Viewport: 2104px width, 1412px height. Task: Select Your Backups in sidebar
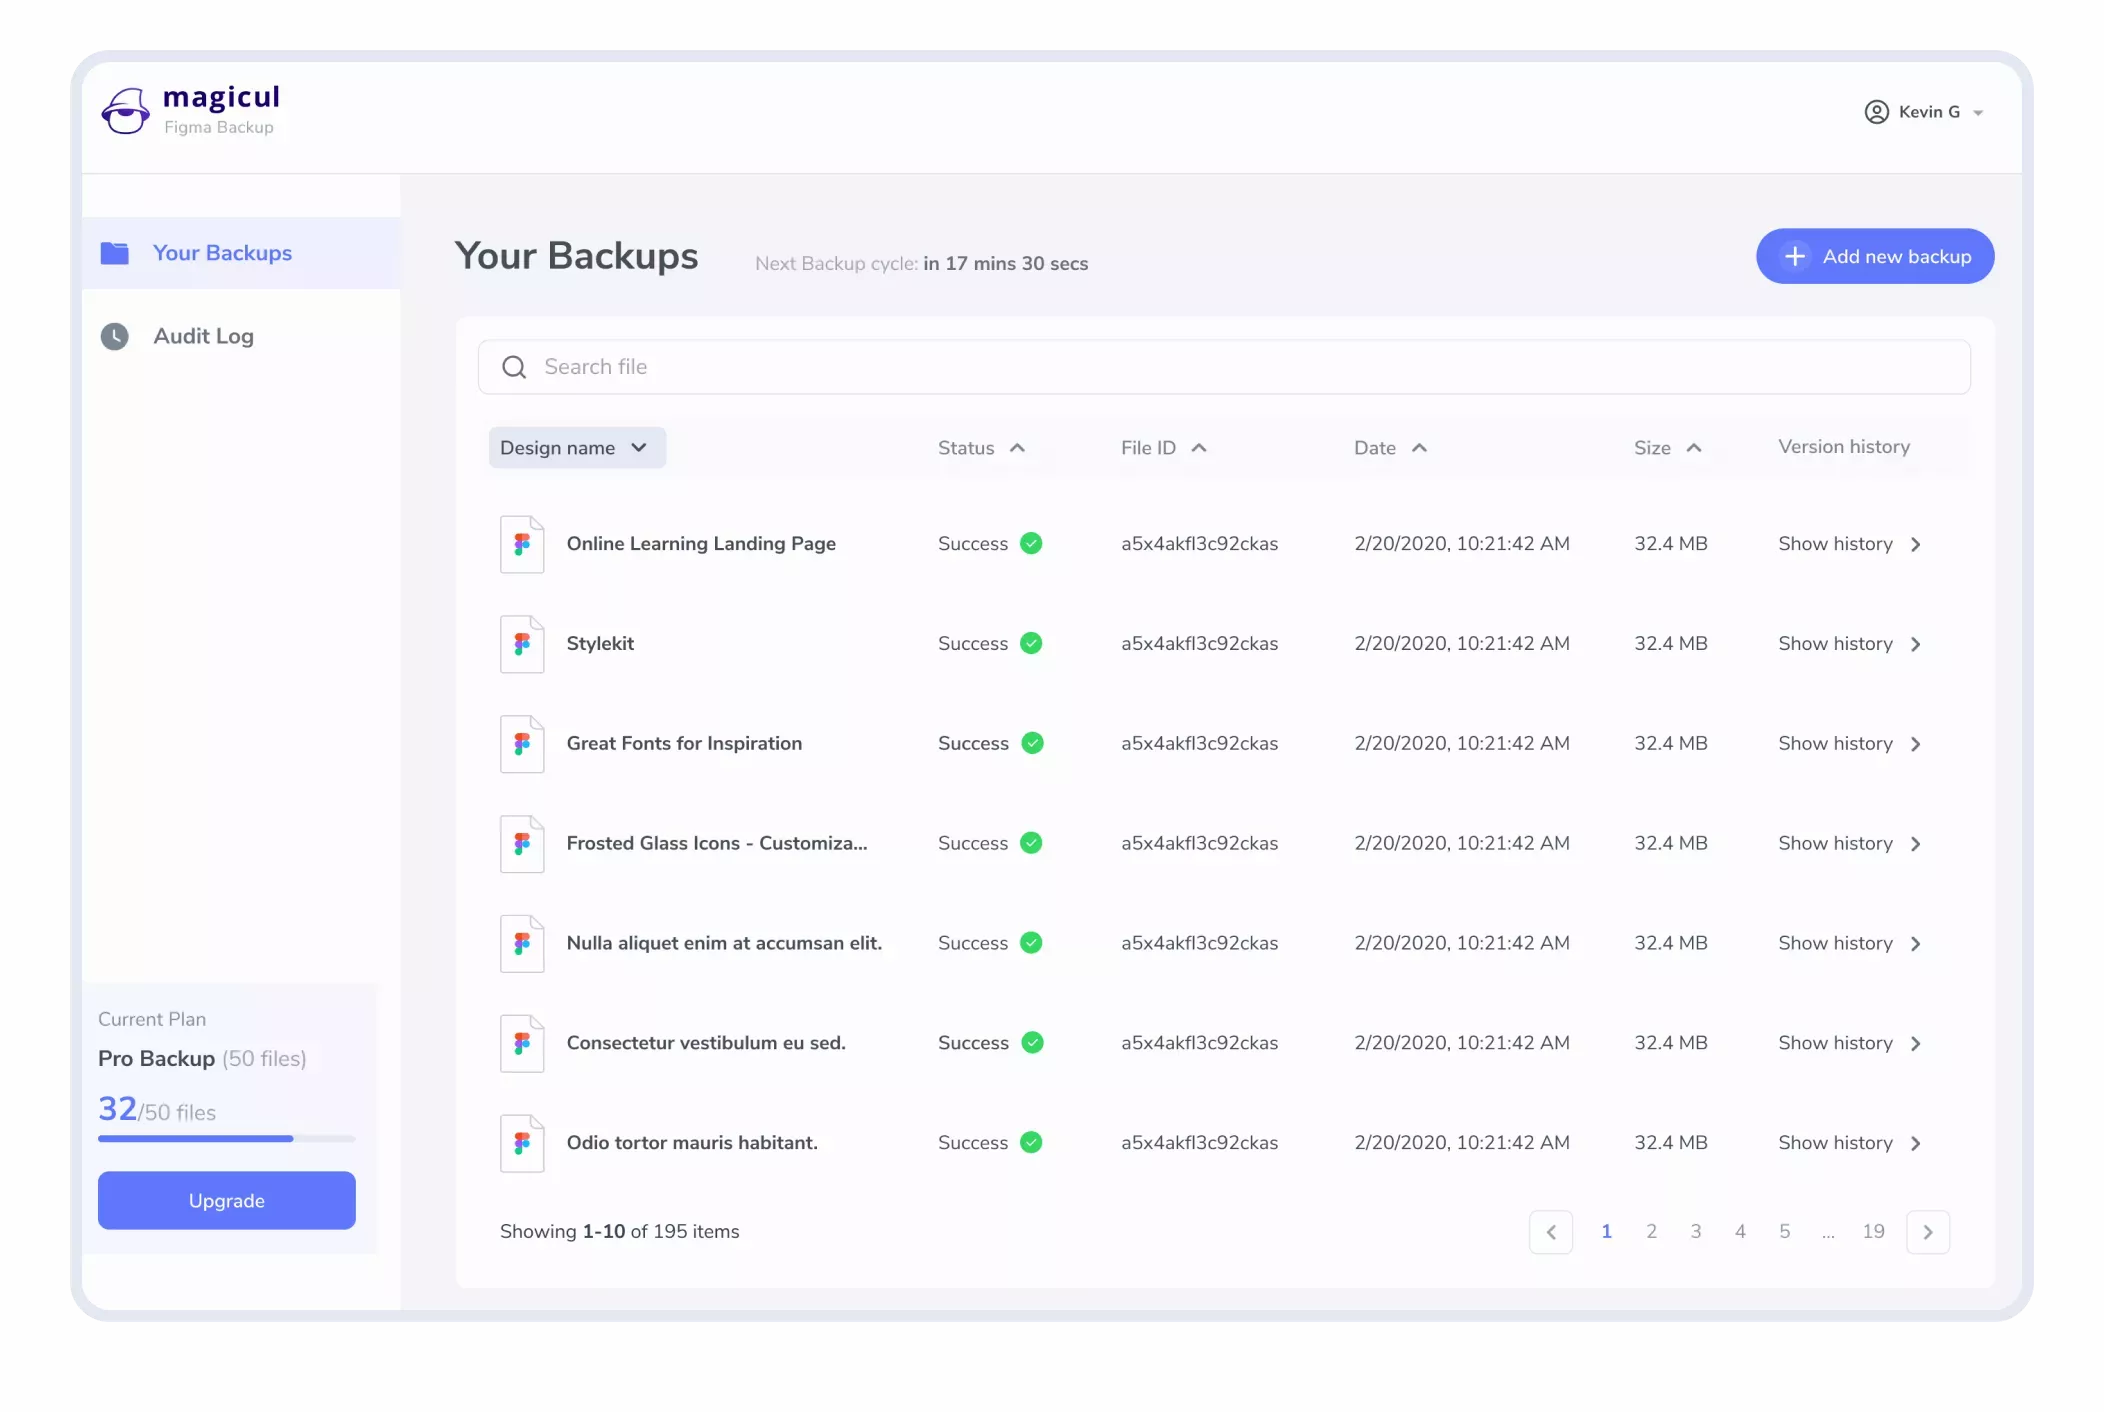point(222,253)
